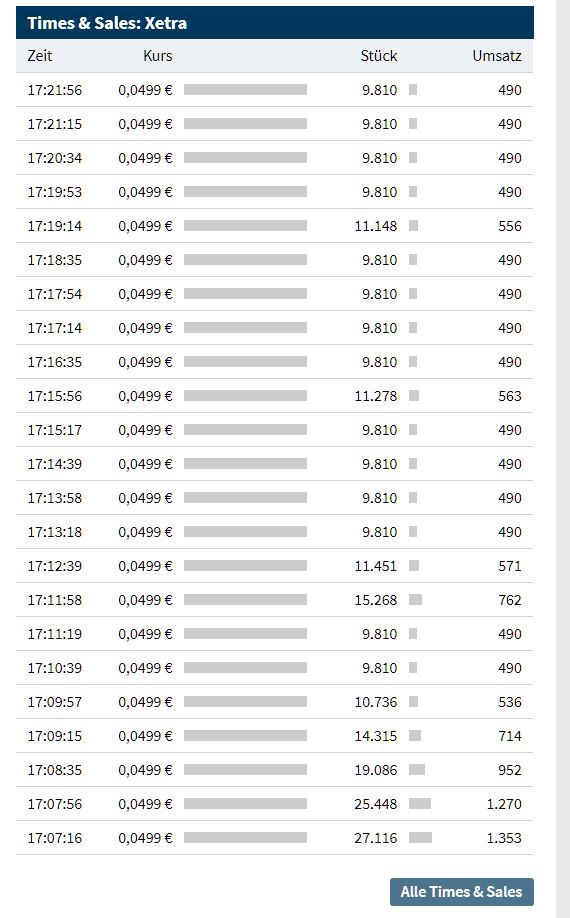Select the price bar in 17:19:14 row
The width and height of the screenshot is (570, 918).
(x=245, y=225)
